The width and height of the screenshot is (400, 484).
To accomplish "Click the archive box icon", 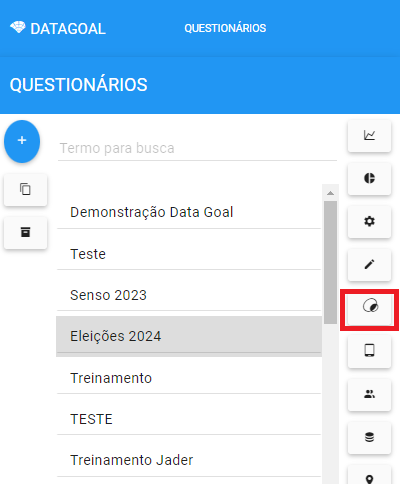I will pos(25,232).
